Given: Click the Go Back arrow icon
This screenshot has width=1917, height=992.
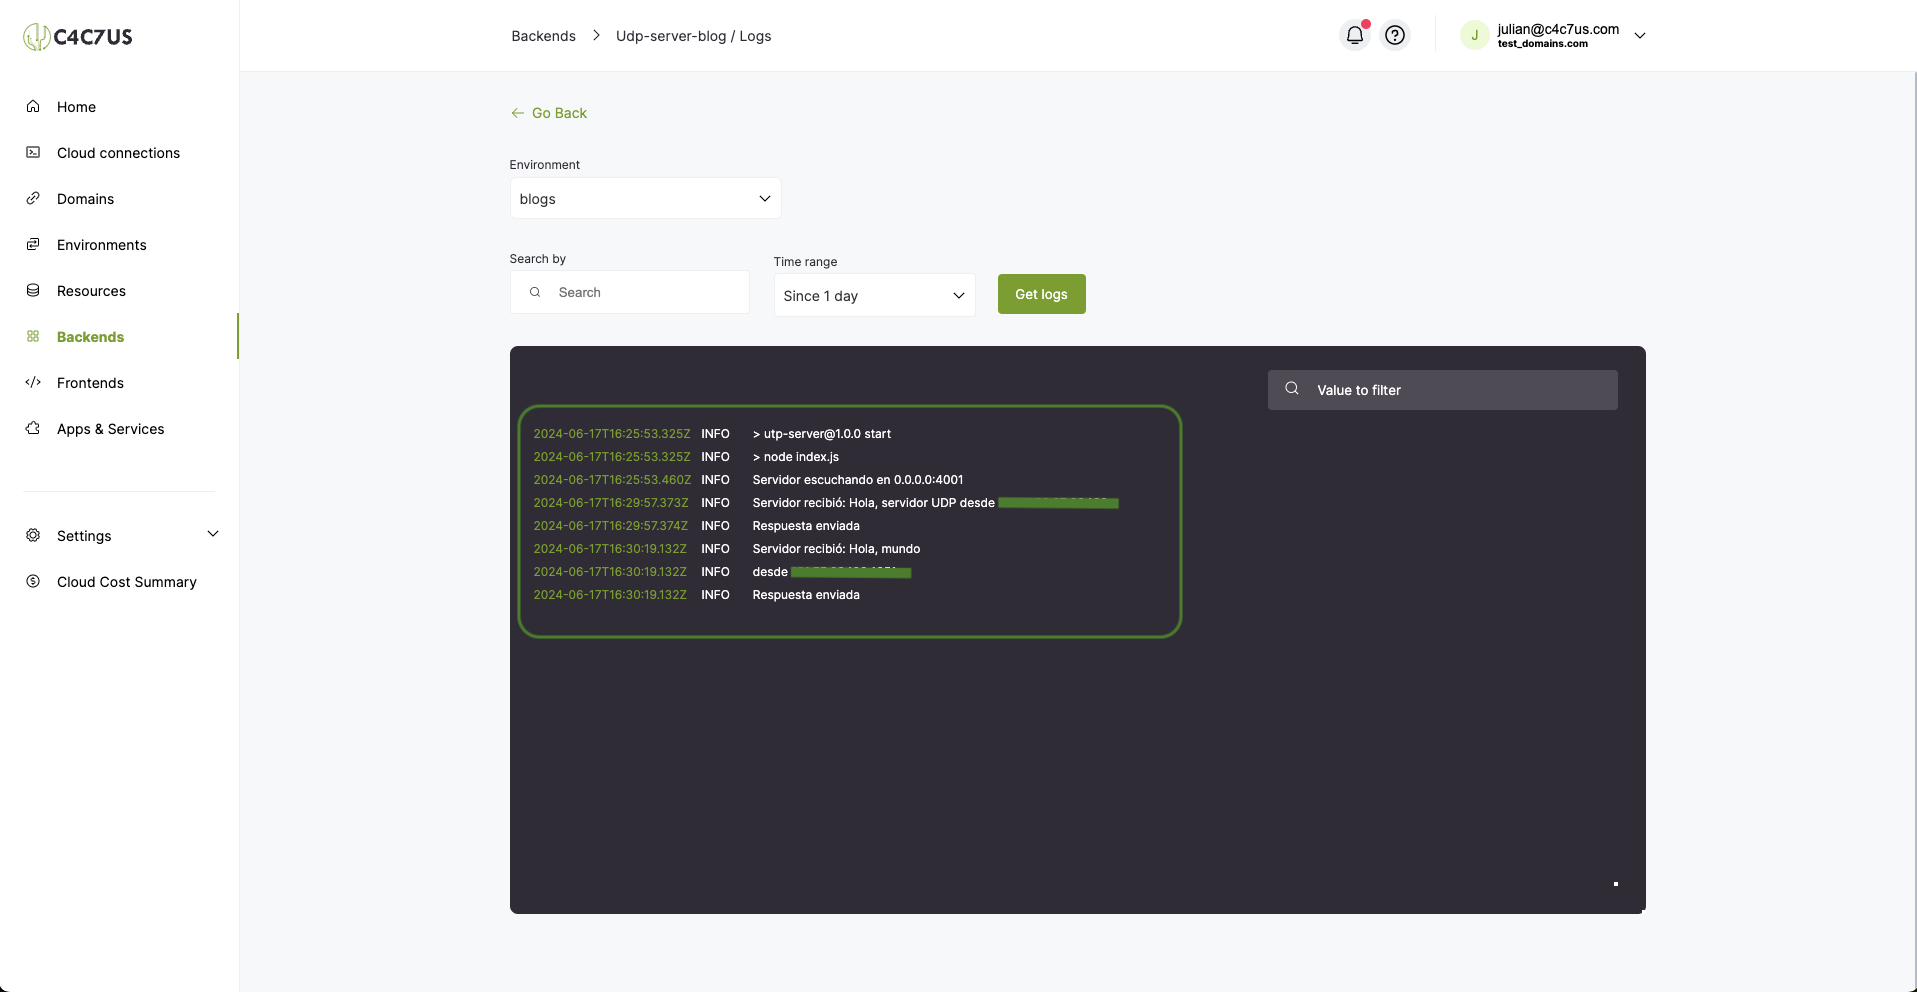Looking at the screenshot, I should 517,113.
